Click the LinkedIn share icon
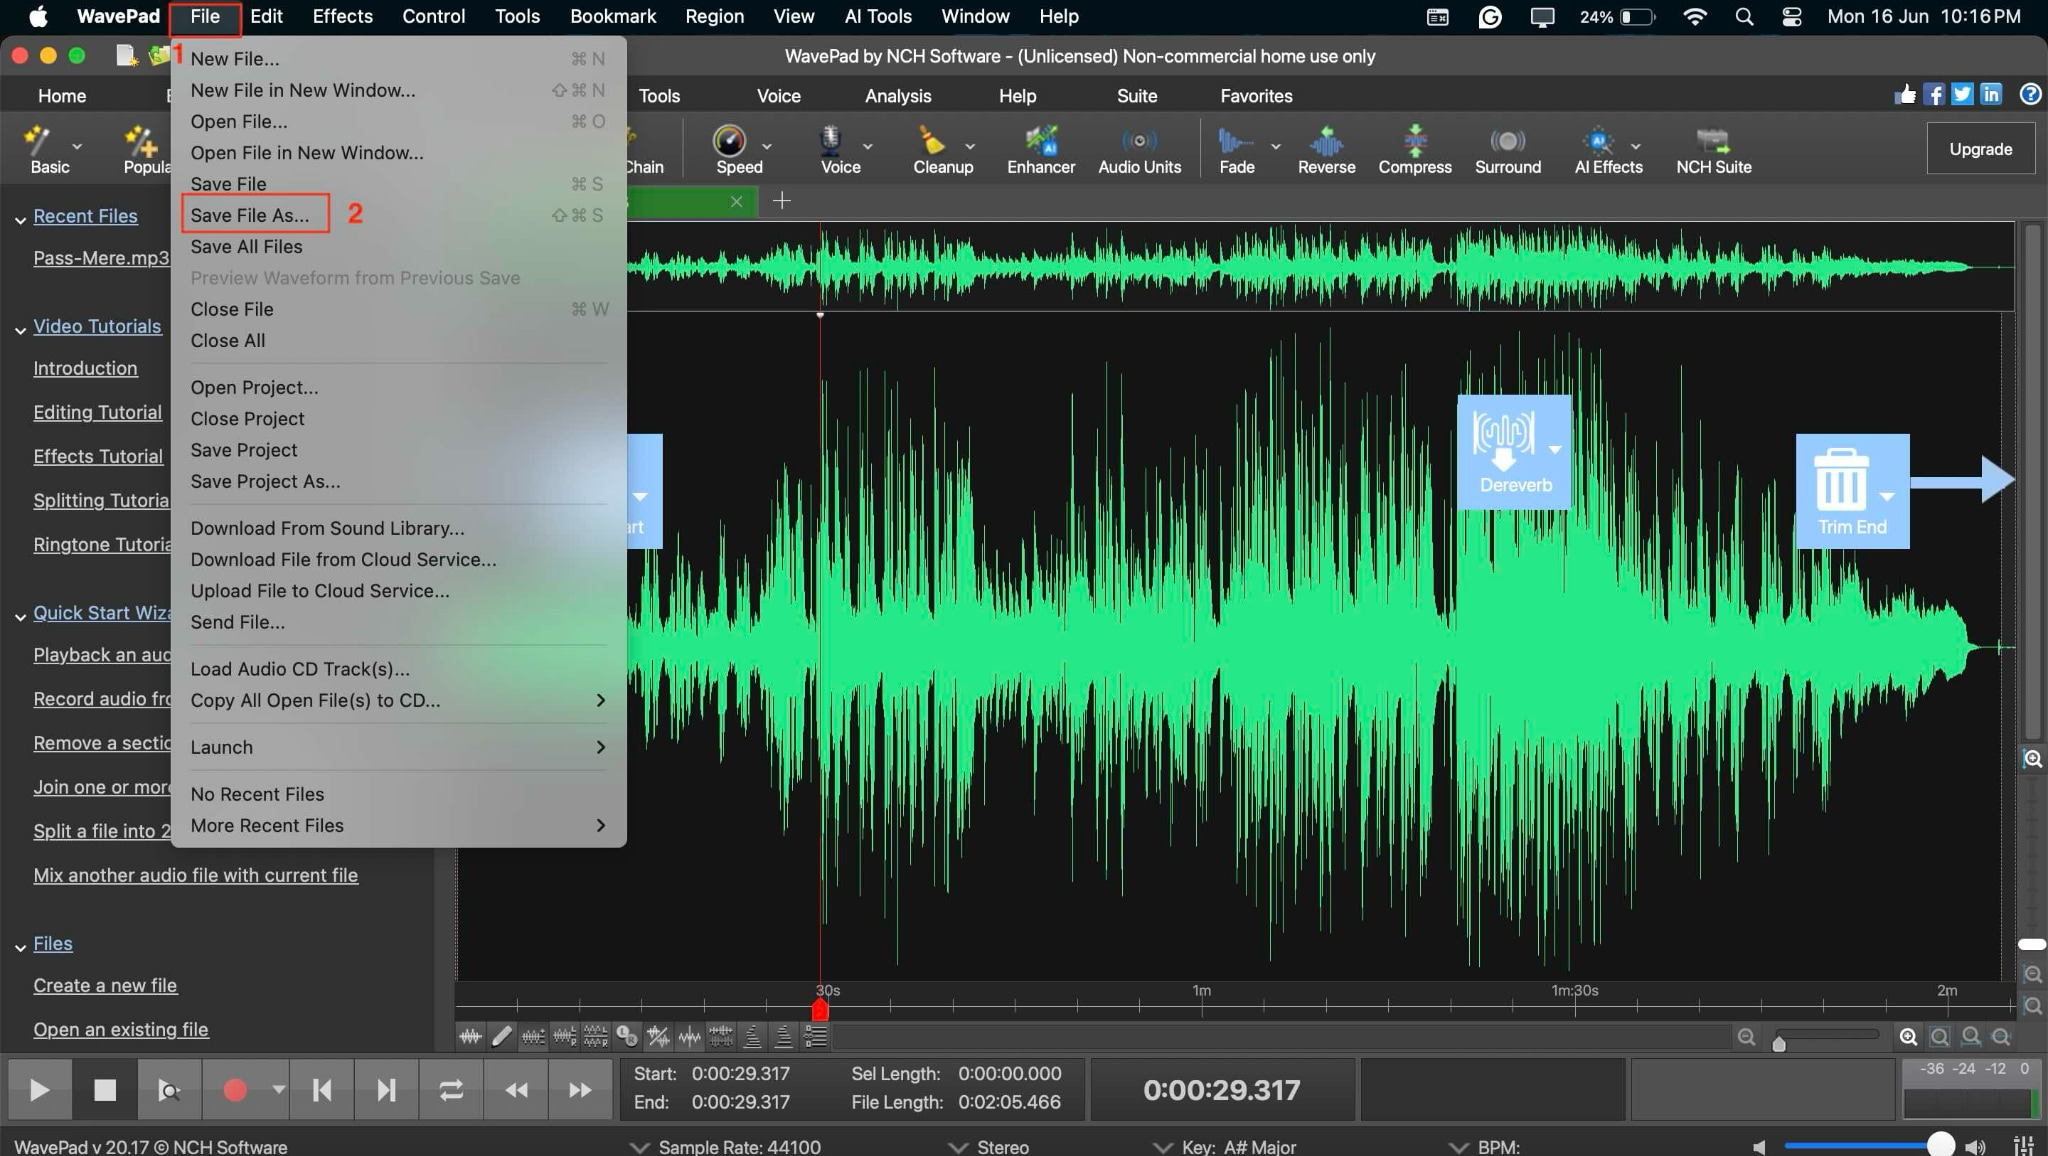This screenshot has height=1156, width=2048. pos(1991,94)
